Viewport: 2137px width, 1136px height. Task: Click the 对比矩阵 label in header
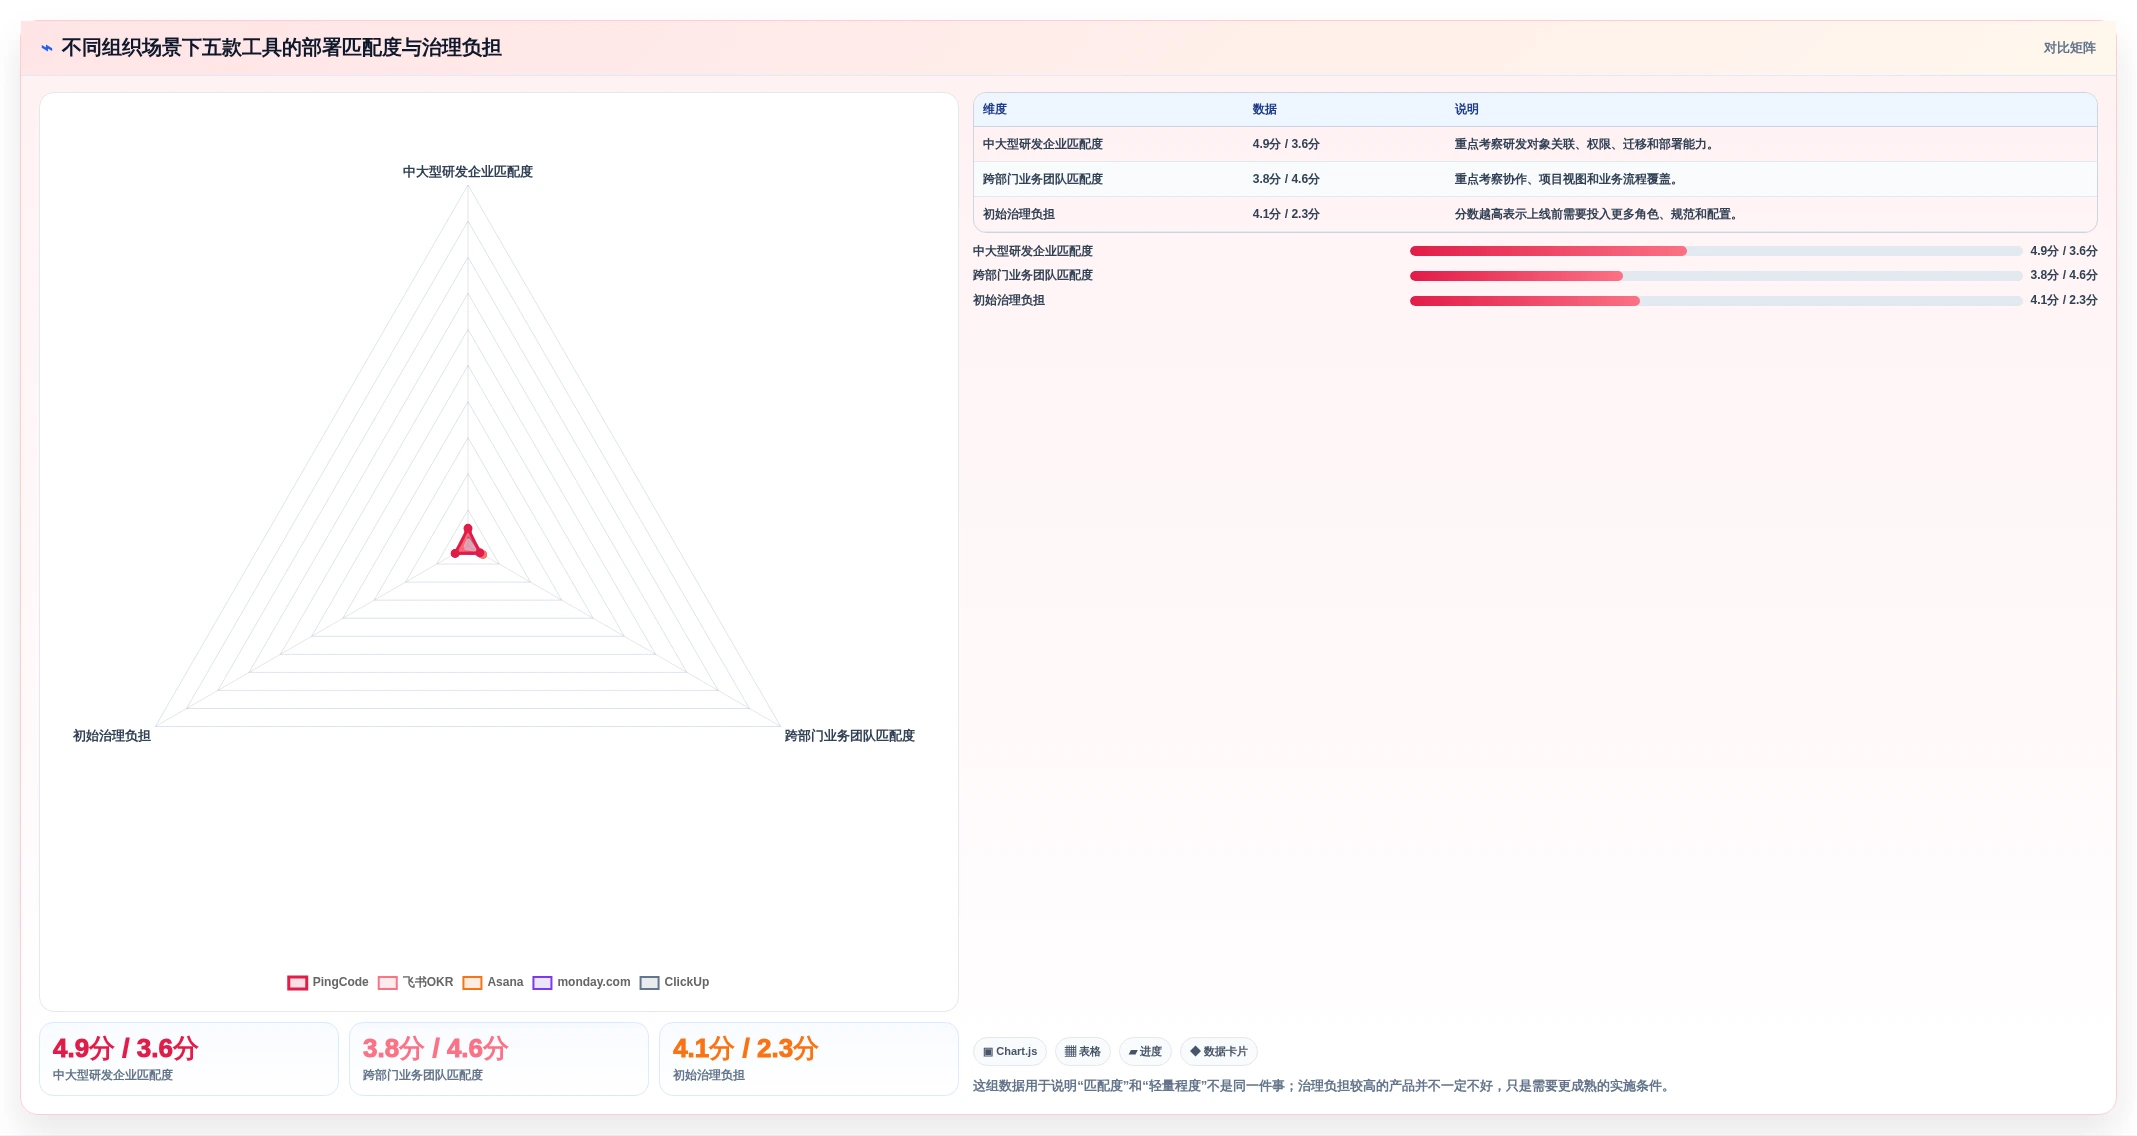[x=2069, y=48]
